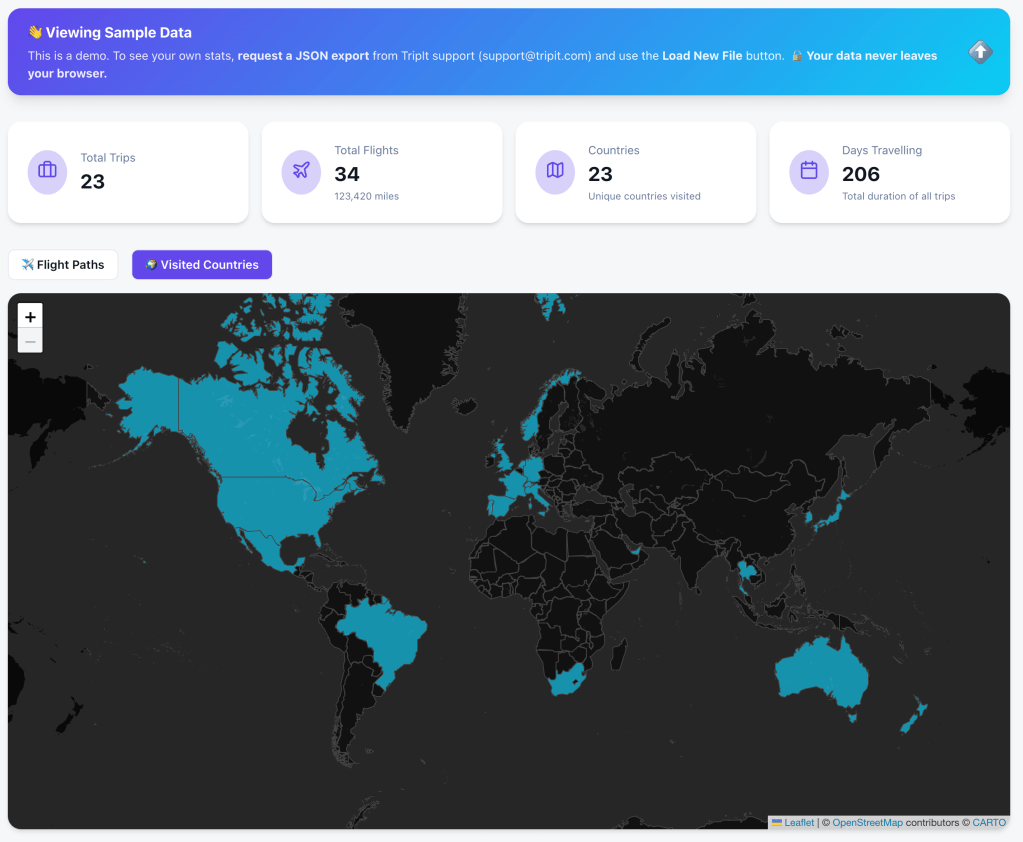Click the Total Flights airplane icon
This screenshot has height=842, width=1023.
coord(300,172)
